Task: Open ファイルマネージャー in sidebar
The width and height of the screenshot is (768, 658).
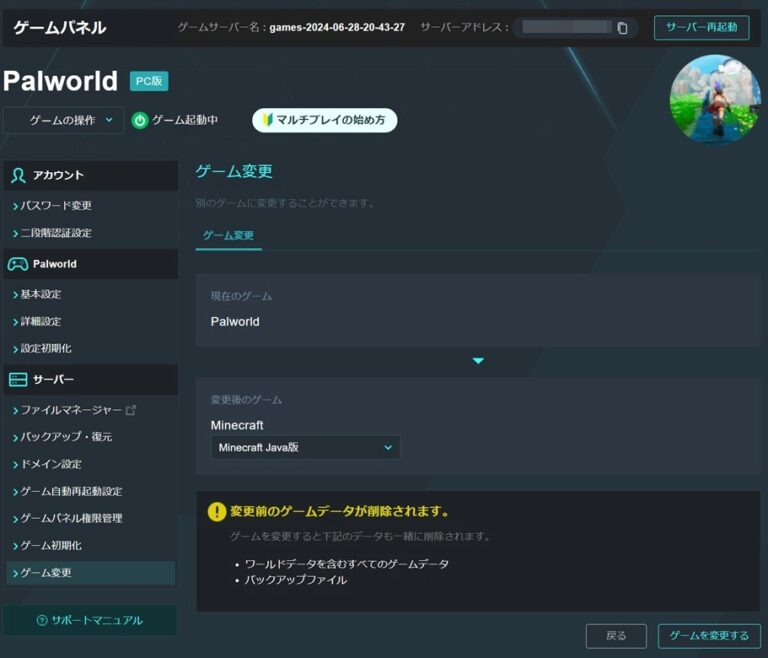Action: pyautogui.click(x=73, y=410)
